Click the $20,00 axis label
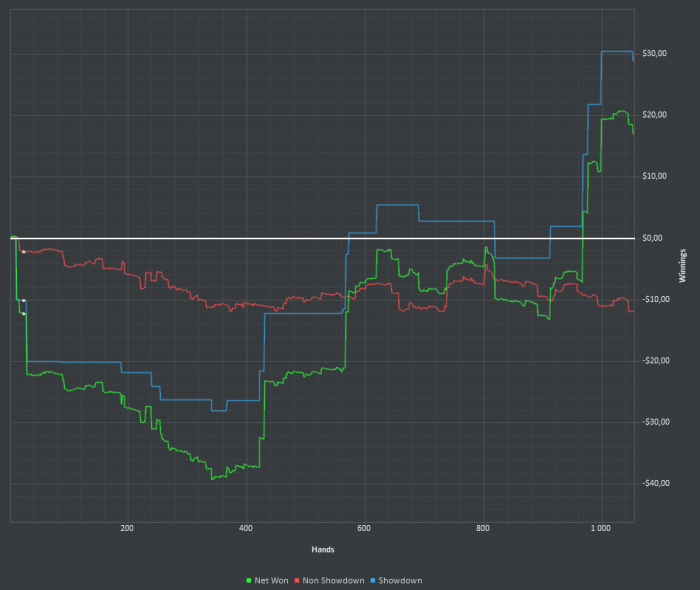The image size is (700, 590). point(654,115)
